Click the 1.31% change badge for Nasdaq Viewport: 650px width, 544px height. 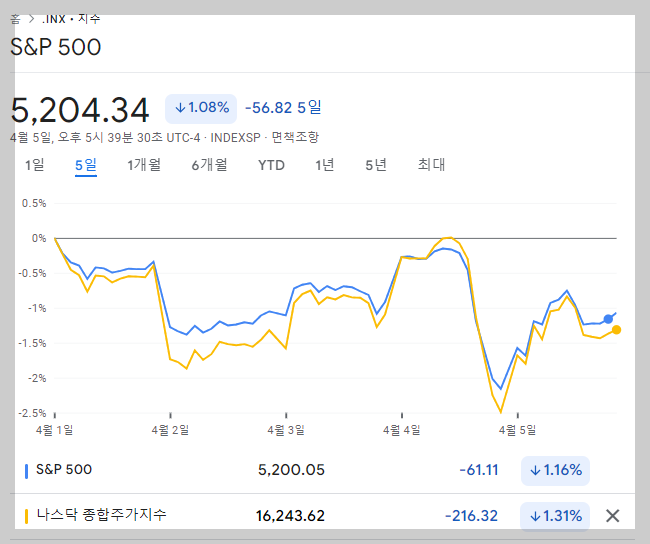[x=555, y=516]
